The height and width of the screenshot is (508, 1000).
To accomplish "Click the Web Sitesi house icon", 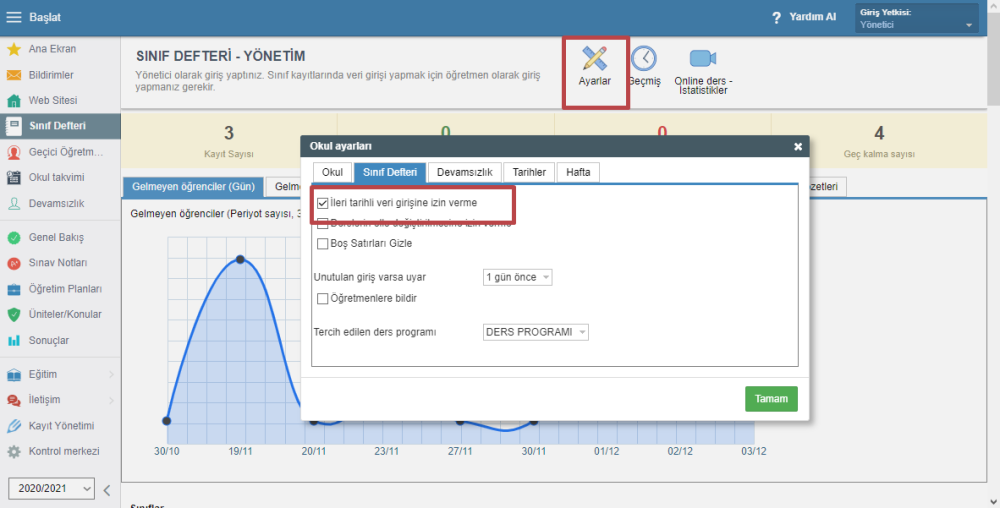I will point(13,101).
